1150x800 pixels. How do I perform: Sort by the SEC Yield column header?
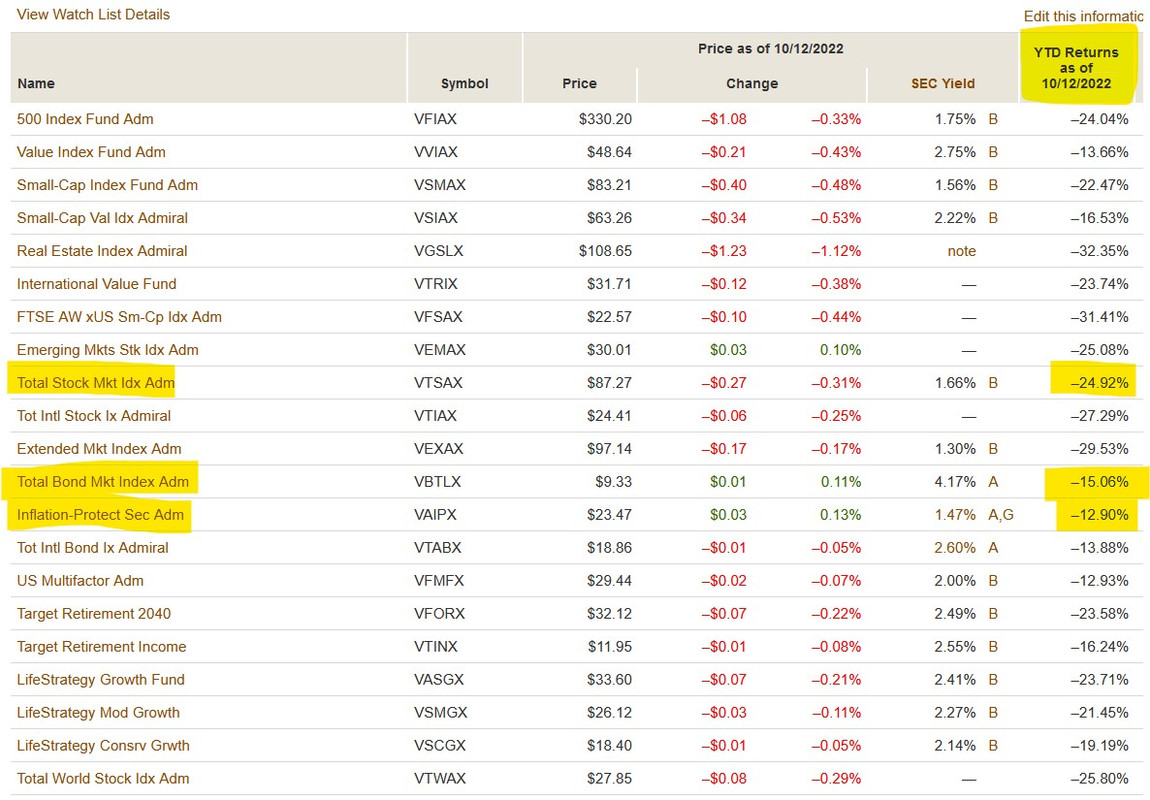pyautogui.click(x=942, y=84)
